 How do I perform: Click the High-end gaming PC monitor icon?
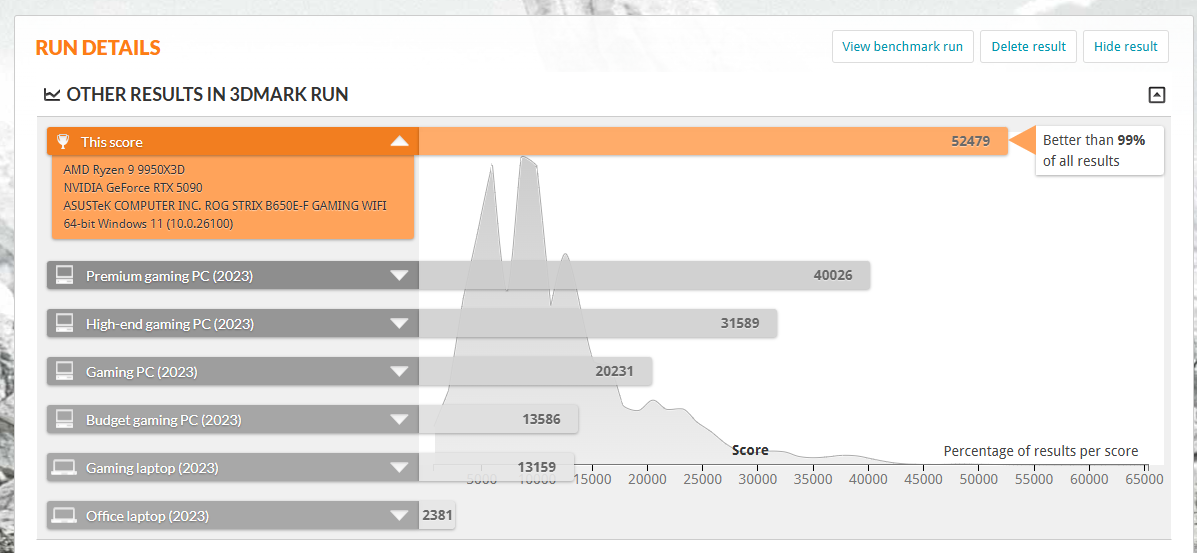(x=65, y=323)
